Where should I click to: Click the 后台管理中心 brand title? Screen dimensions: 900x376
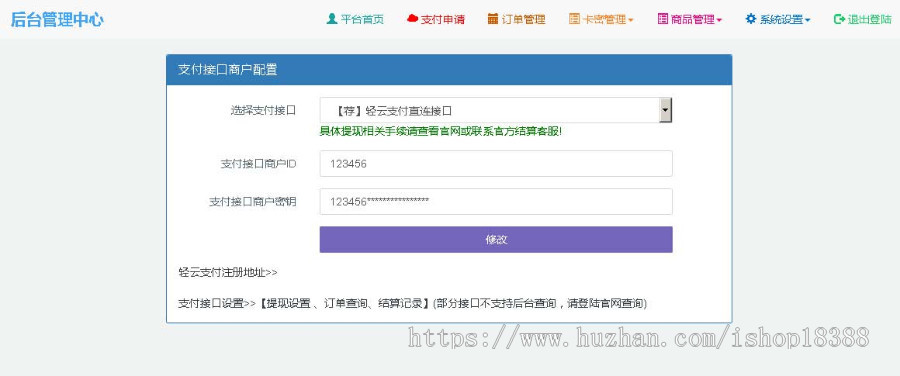pyautogui.click(x=57, y=20)
